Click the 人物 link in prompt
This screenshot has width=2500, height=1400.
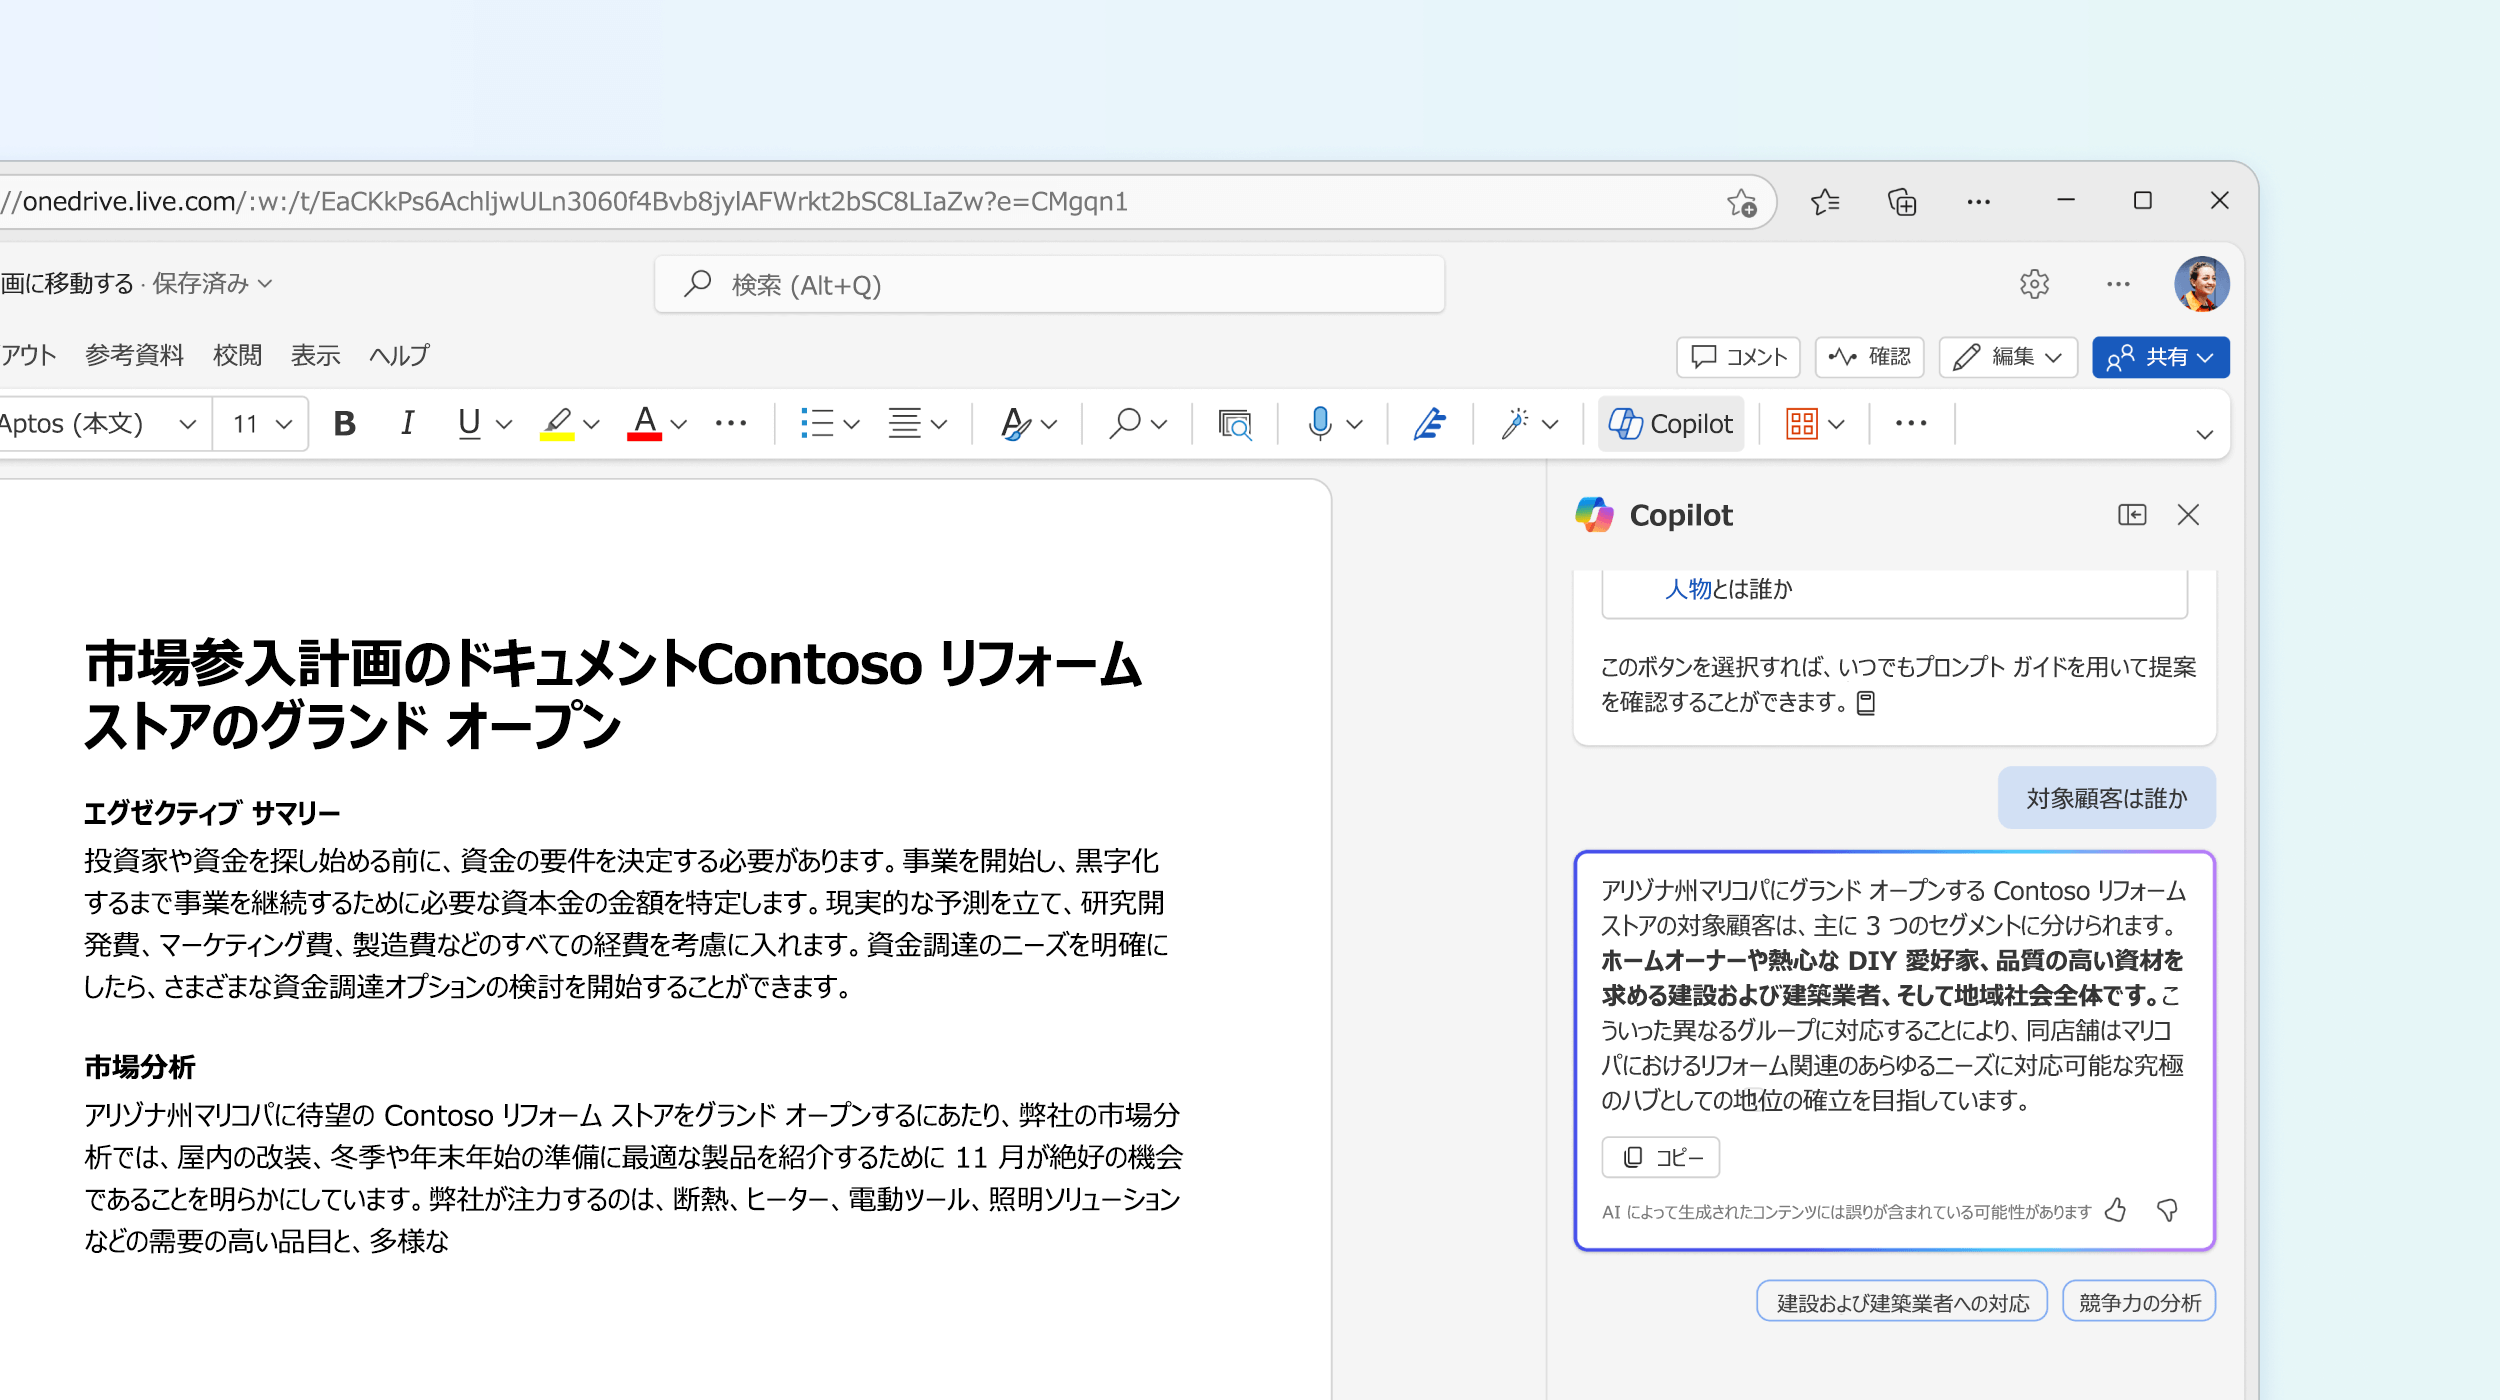1688,589
